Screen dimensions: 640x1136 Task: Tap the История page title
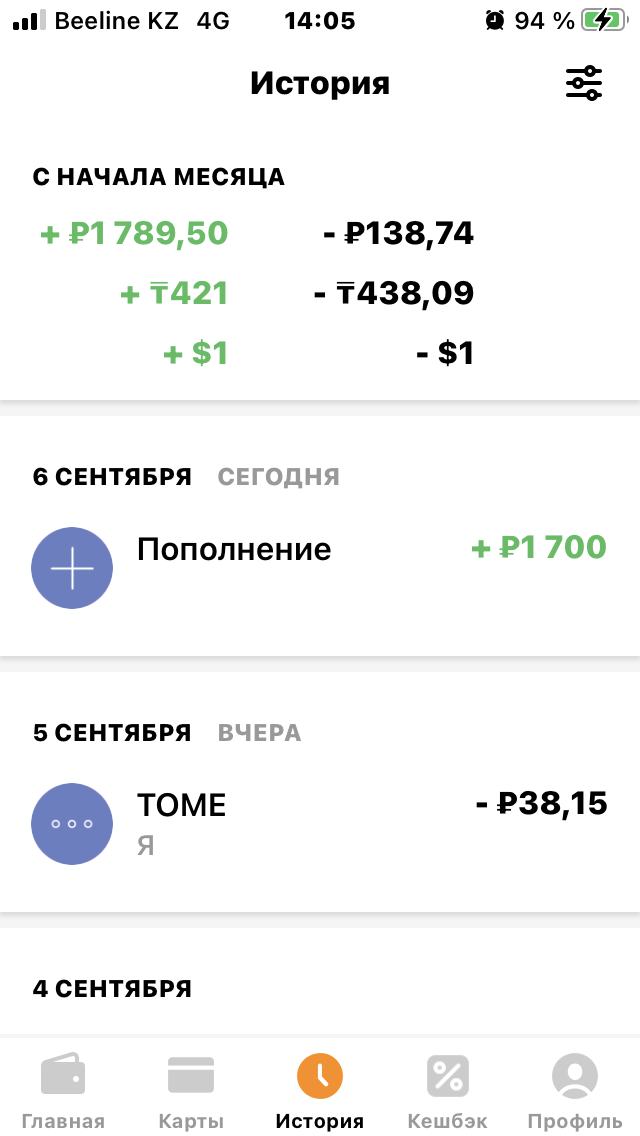click(320, 83)
